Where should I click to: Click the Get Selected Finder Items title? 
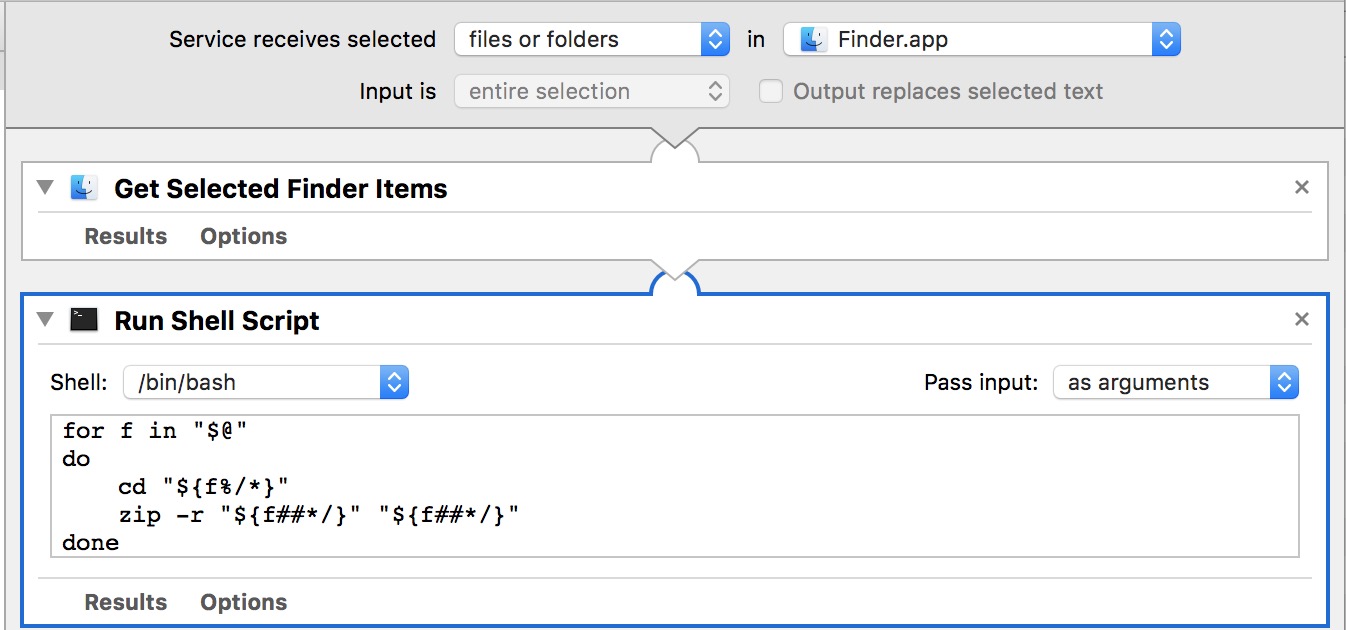coord(281,189)
